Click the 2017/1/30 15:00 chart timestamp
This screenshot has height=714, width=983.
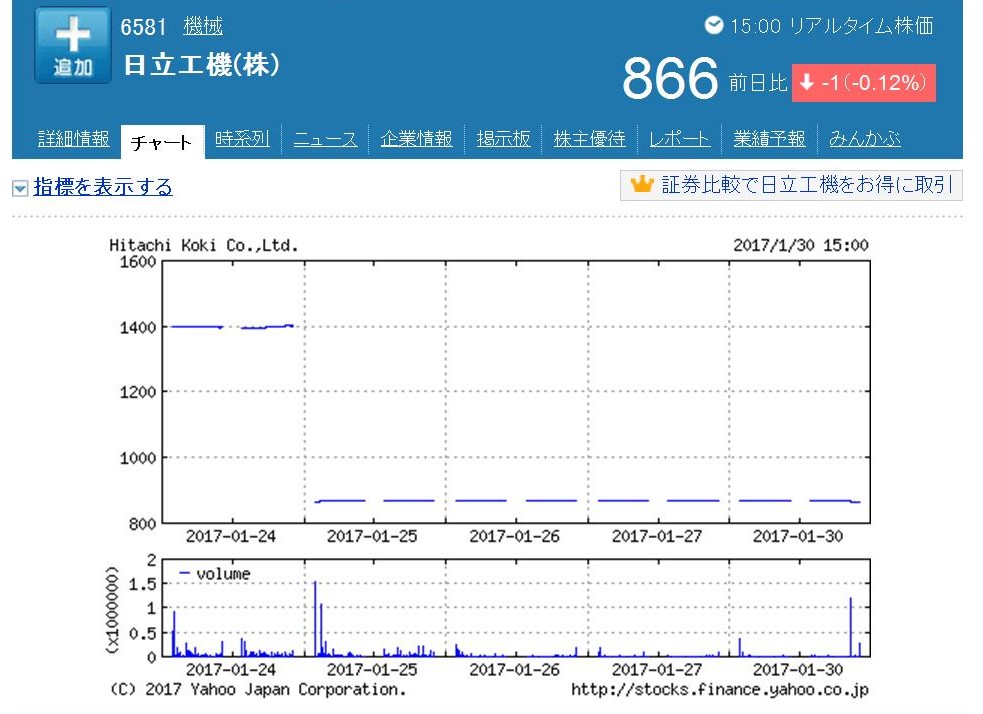(801, 245)
